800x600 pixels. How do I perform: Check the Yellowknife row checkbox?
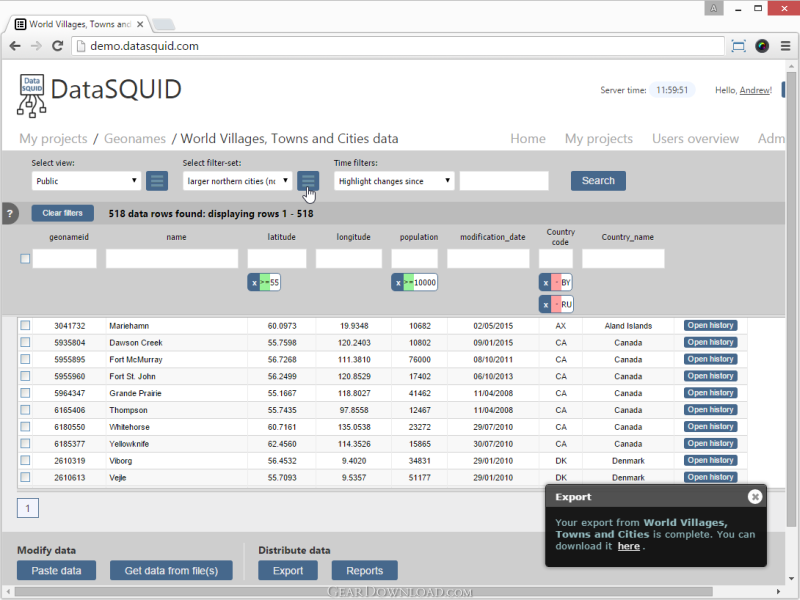tap(25, 443)
